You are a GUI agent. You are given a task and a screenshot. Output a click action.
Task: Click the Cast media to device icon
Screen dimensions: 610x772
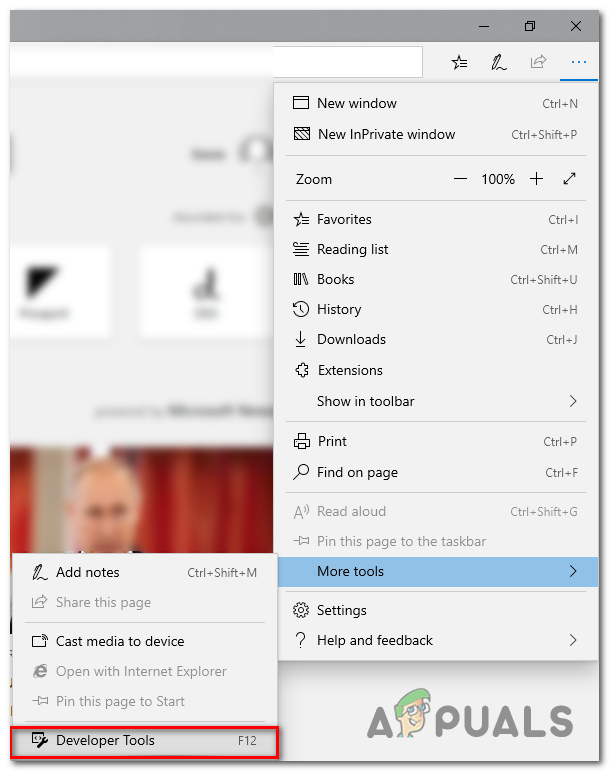pyautogui.click(x=40, y=641)
